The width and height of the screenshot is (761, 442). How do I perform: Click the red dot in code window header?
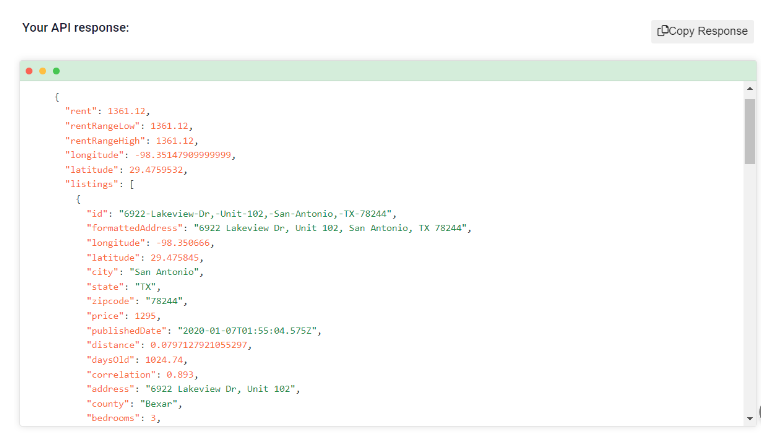29,71
